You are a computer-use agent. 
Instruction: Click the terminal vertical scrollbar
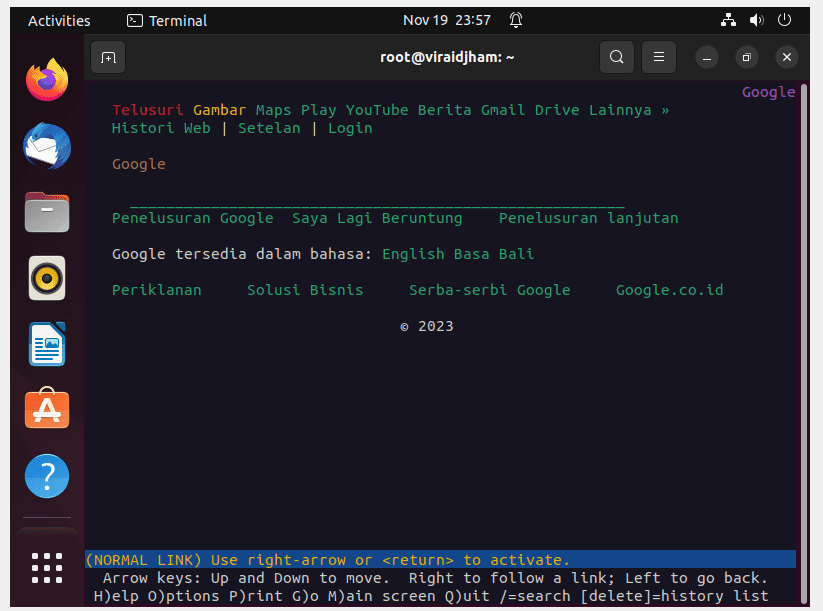(x=804, y=343)
